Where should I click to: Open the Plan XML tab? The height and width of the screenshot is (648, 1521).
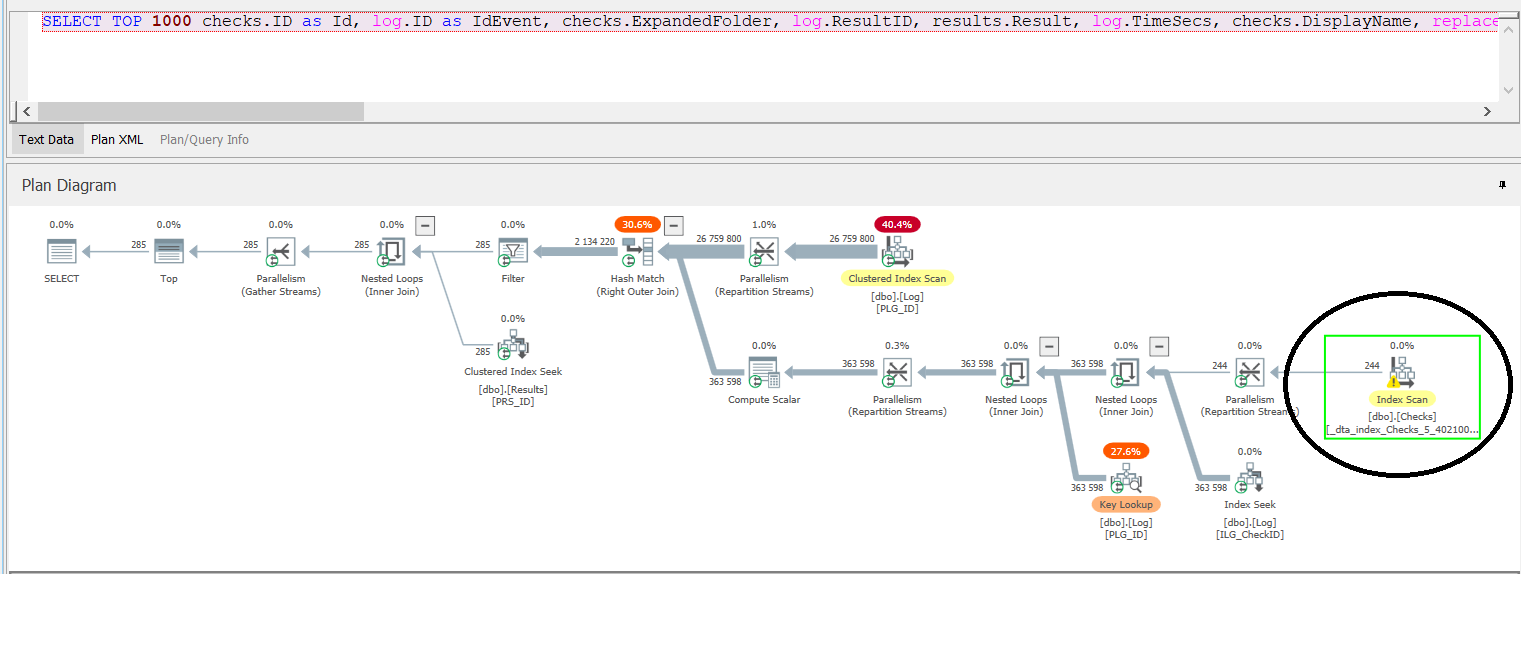117,140
